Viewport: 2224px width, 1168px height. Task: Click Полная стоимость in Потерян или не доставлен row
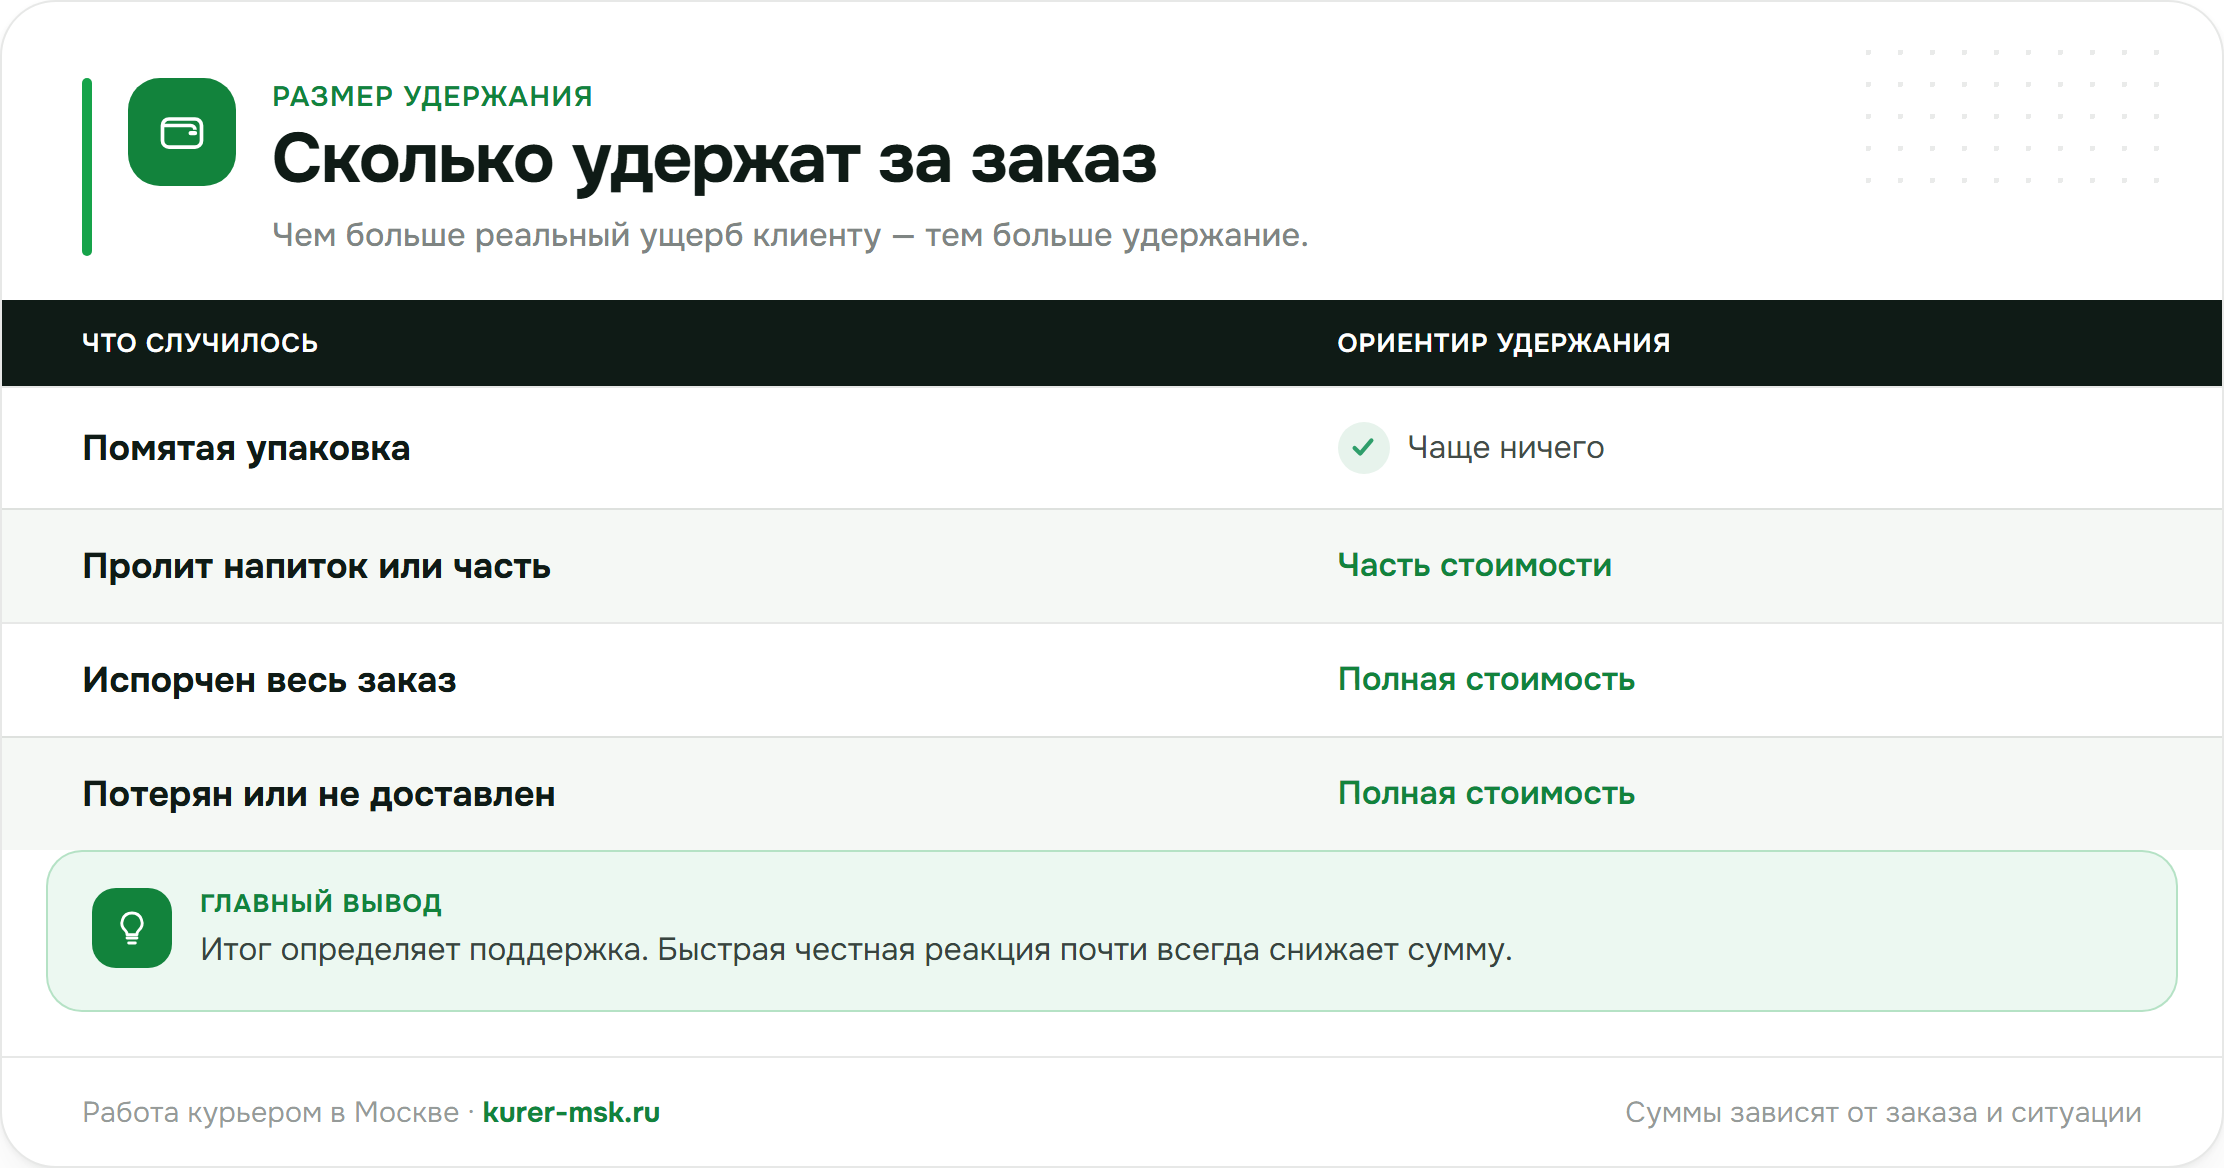(1486, 794)
